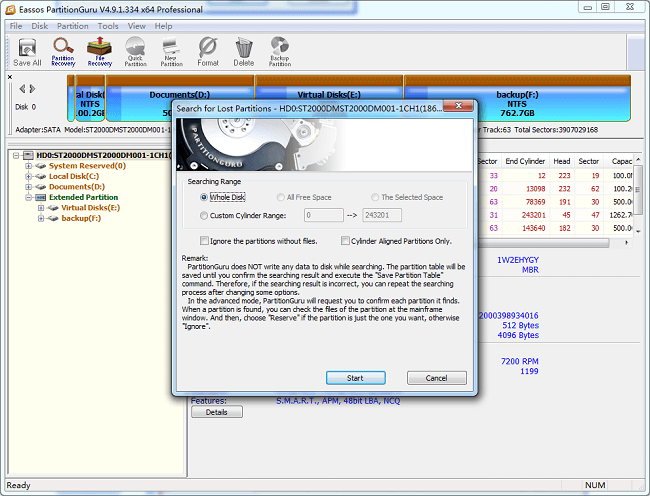Select the backup(F:) partition bar

517,98
